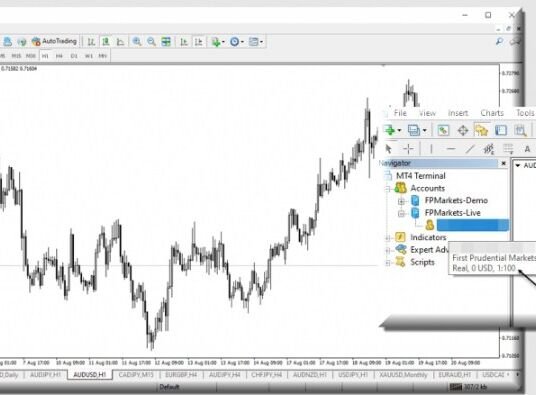Select MT4 Terminal in Navigator tree
The height and width of the screenshot is (395, 536).
(x=420, y=176)
